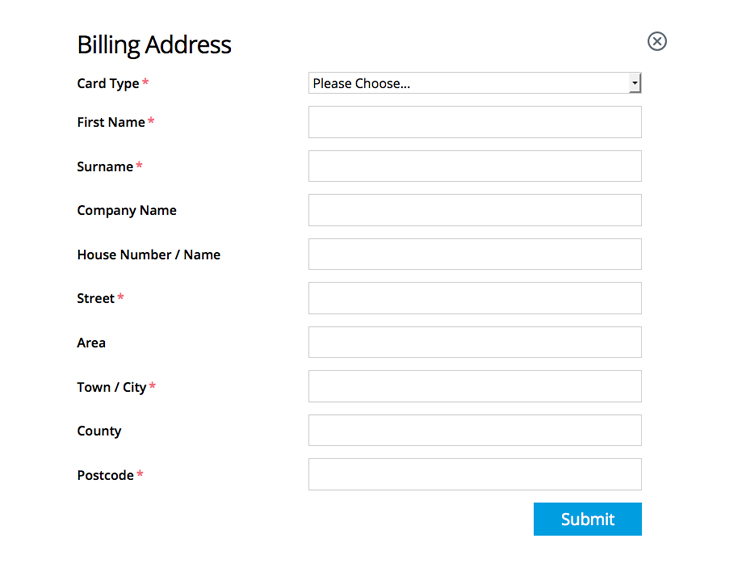Click the County text box

click(x=474, y=430)
